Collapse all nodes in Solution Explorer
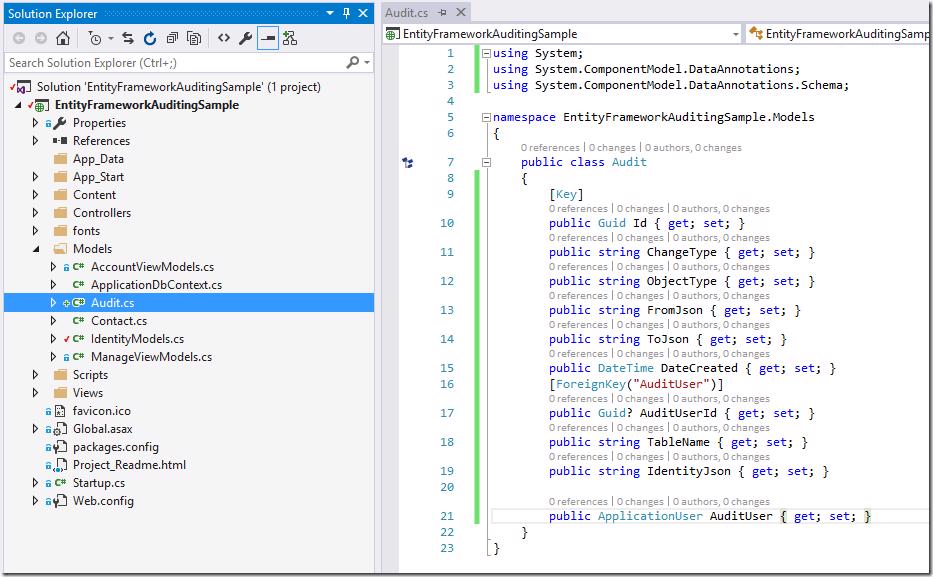This screenshot has height=577, width=933. (x=172, y=38)
